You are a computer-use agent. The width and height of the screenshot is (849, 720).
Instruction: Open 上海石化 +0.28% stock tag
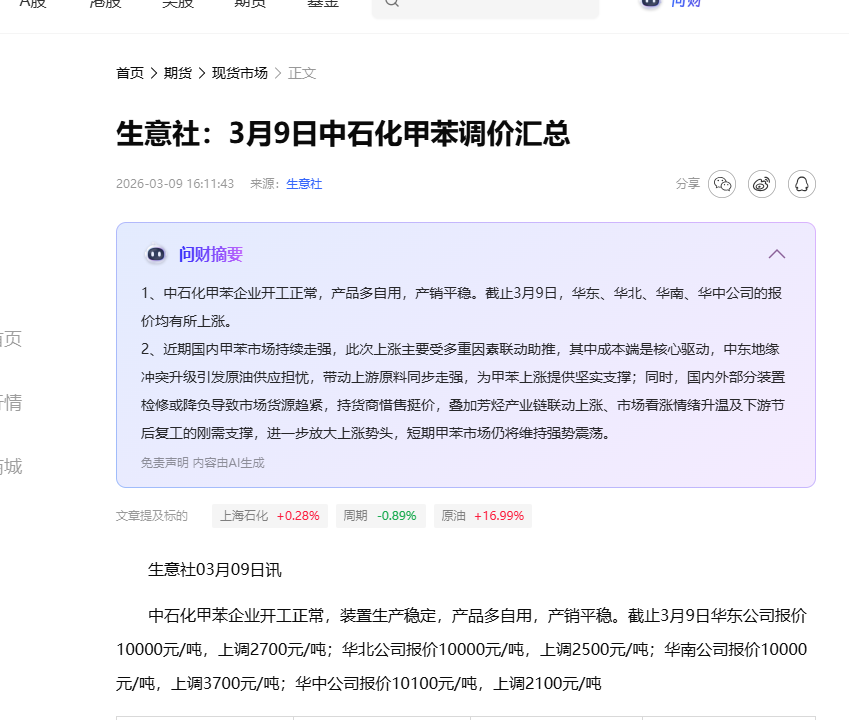pyautogui.click(x=270, y=516)
